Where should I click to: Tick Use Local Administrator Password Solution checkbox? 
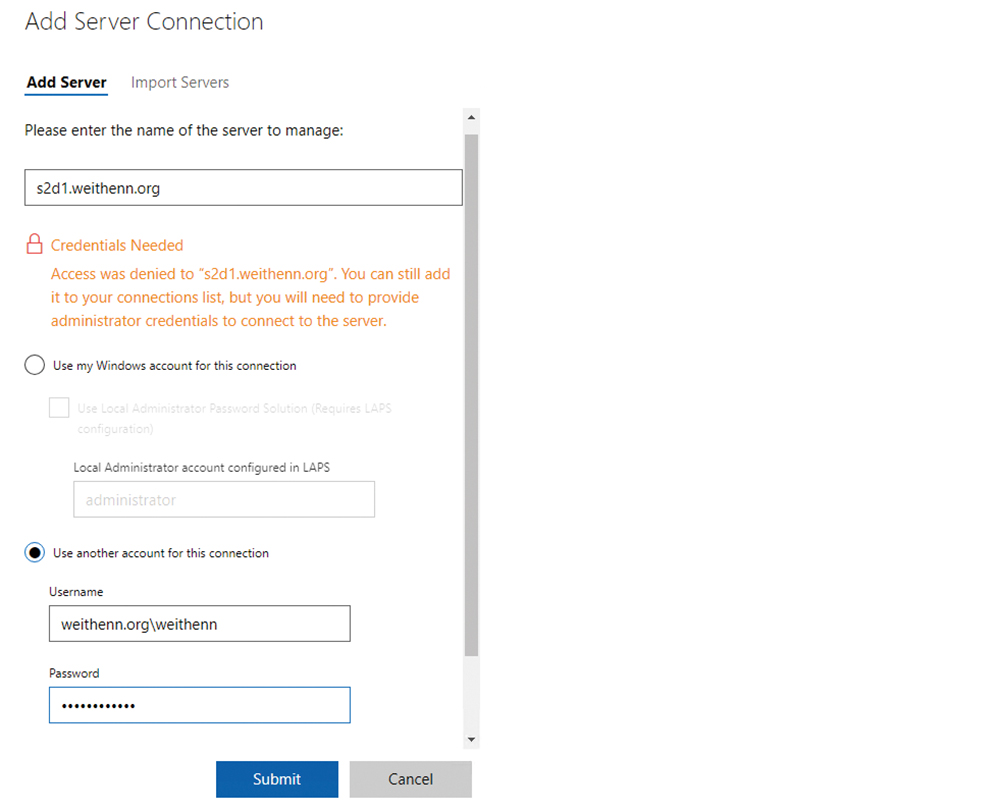59,407
